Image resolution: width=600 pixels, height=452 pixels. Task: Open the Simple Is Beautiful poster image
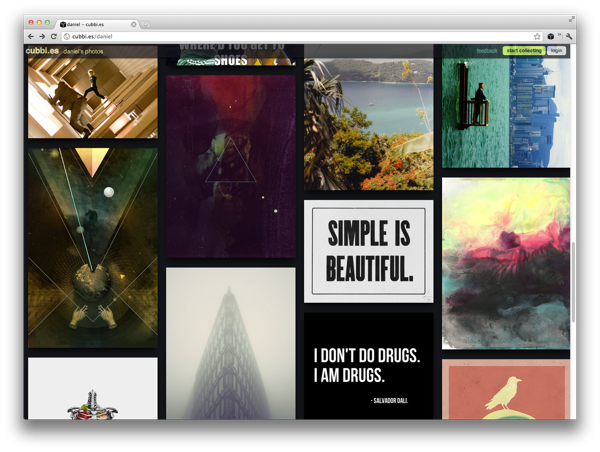368,251
